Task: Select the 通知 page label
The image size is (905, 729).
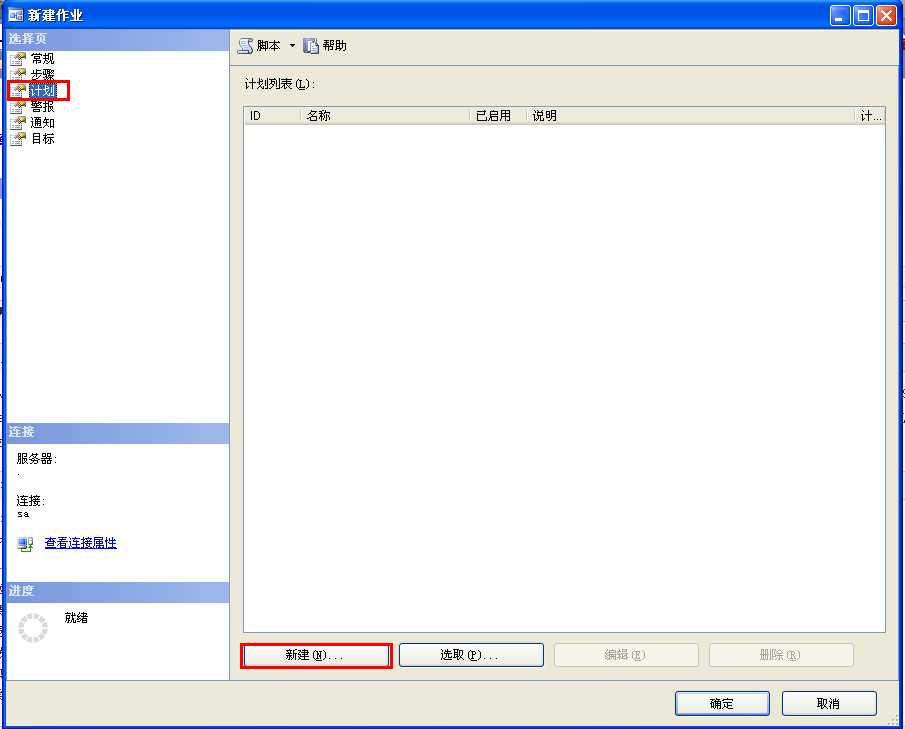Action: click(42, 123)
